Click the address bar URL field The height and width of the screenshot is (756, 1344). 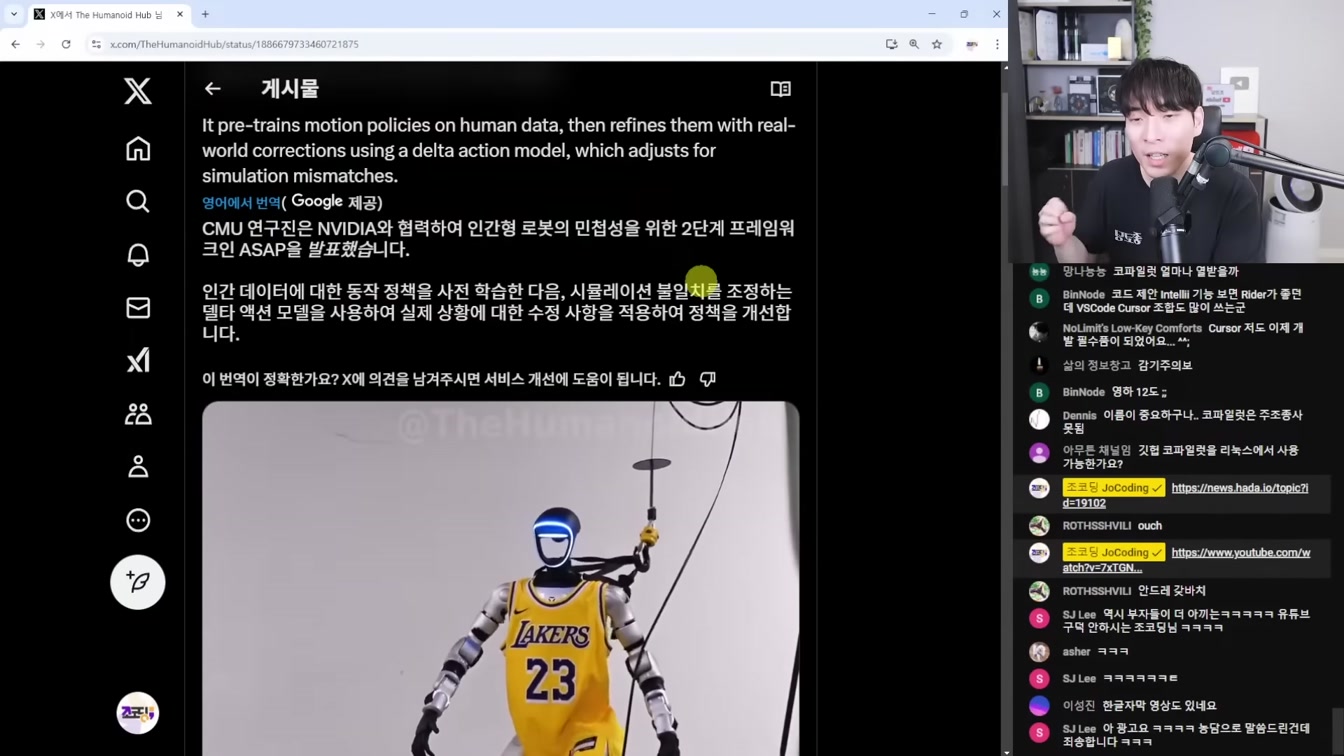(480, 44)
